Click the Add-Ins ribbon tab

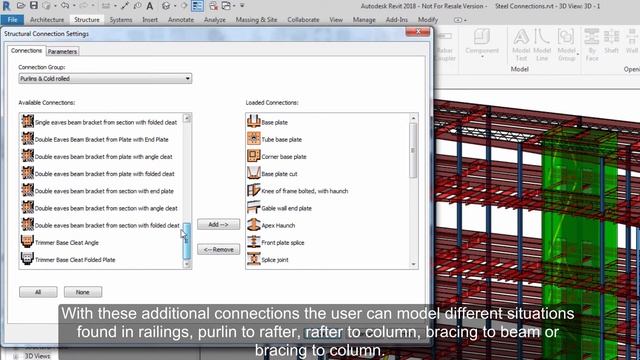tap(397, 20)
